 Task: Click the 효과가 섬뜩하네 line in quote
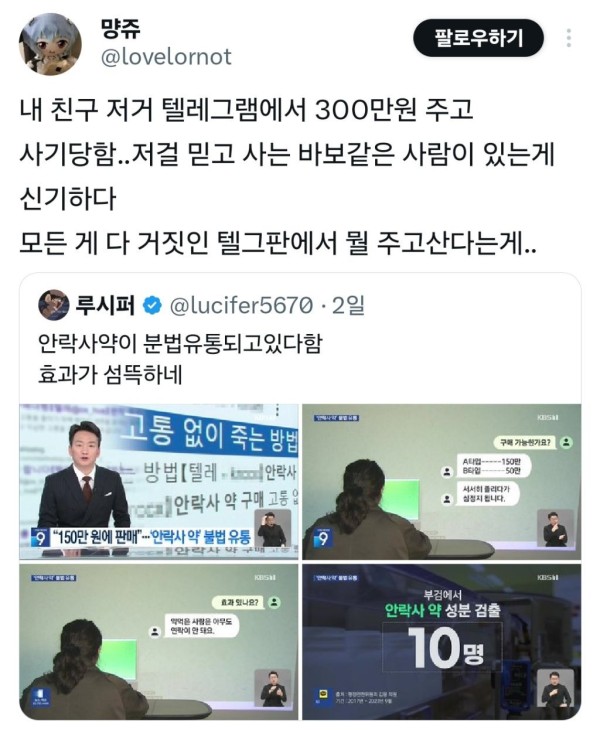click(110, 375)
